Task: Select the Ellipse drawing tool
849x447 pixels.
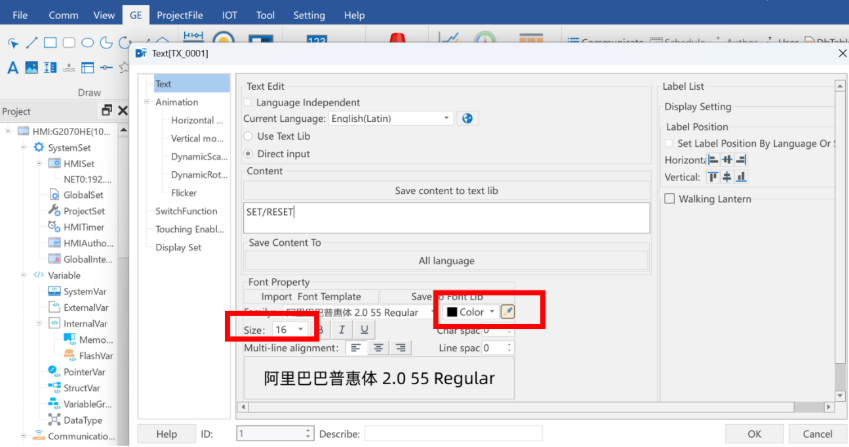Action: pos(87,43)
